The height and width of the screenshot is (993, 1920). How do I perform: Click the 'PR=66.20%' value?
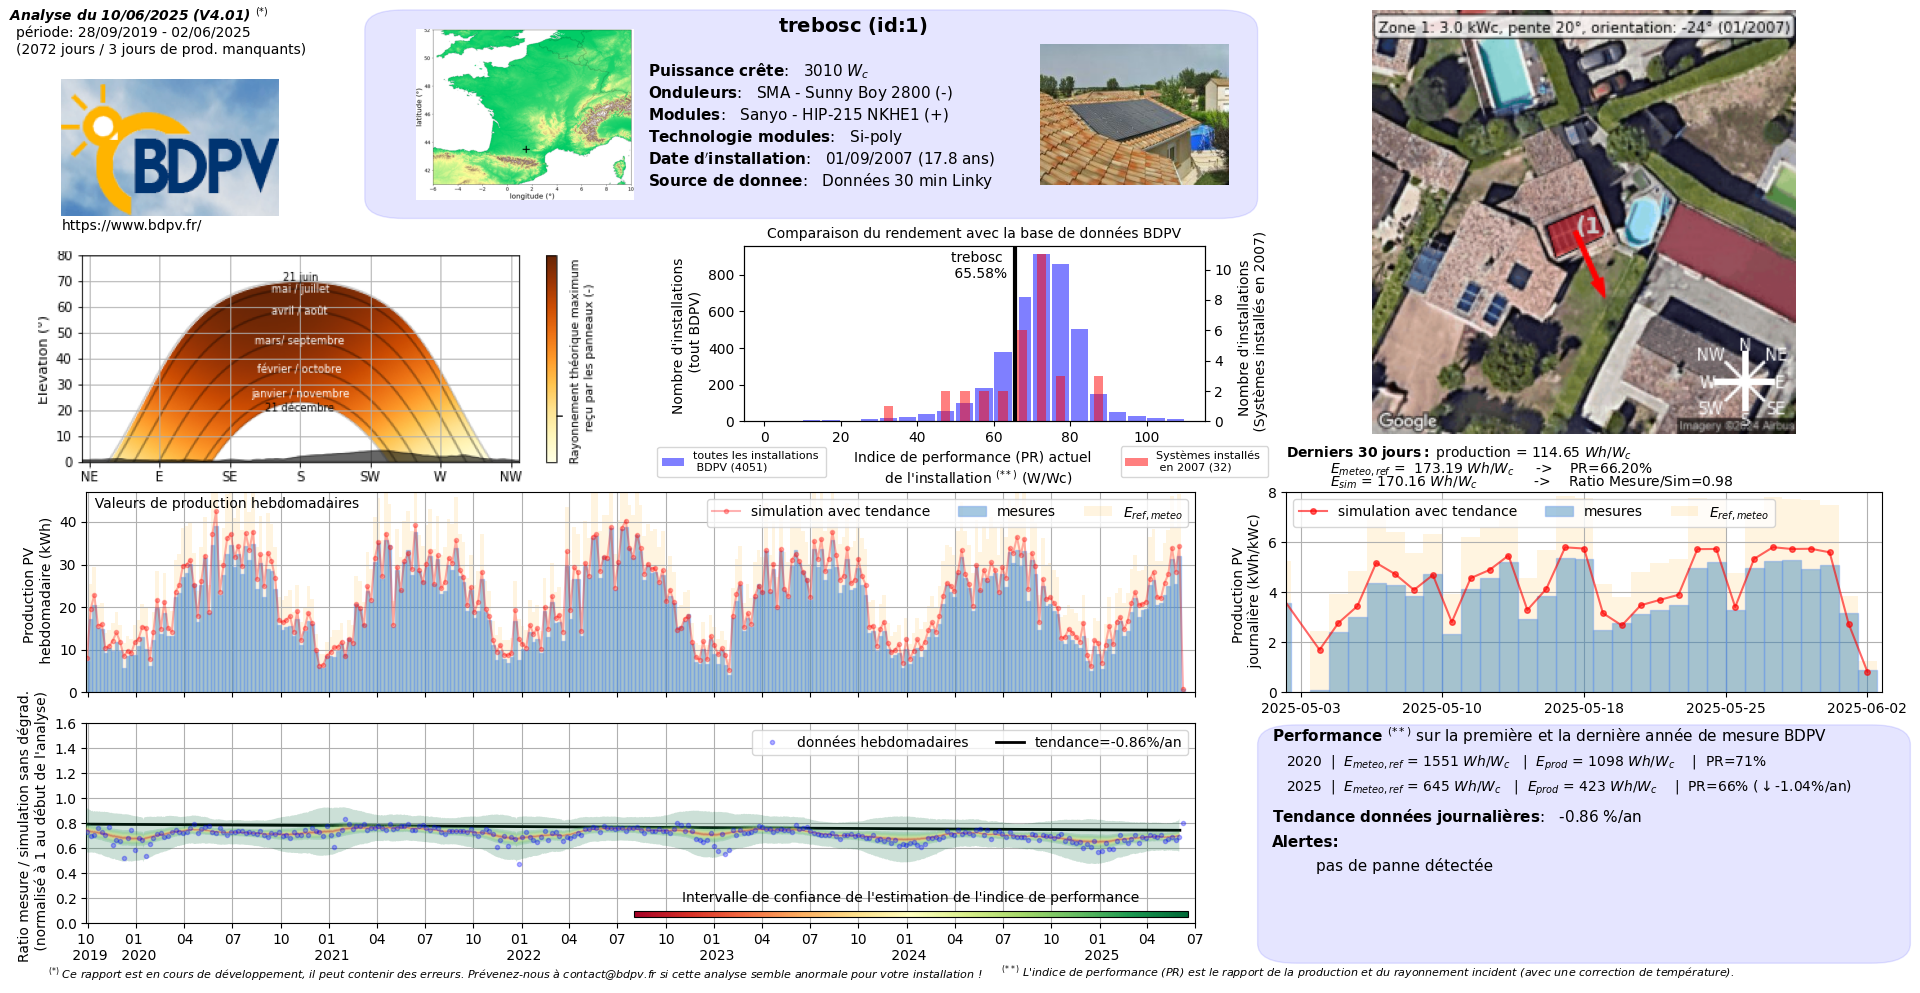(x=1611, y=468)
